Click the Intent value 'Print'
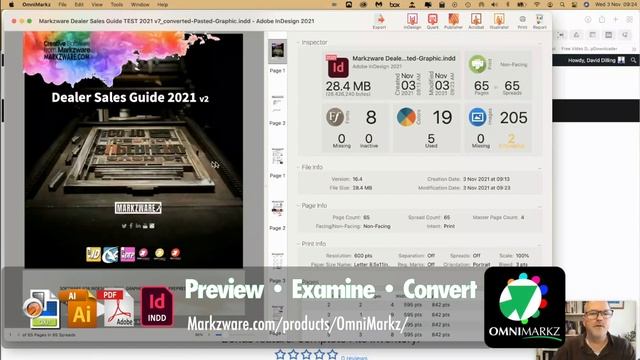This screenshot has width=640, height=360. point(449,226)
